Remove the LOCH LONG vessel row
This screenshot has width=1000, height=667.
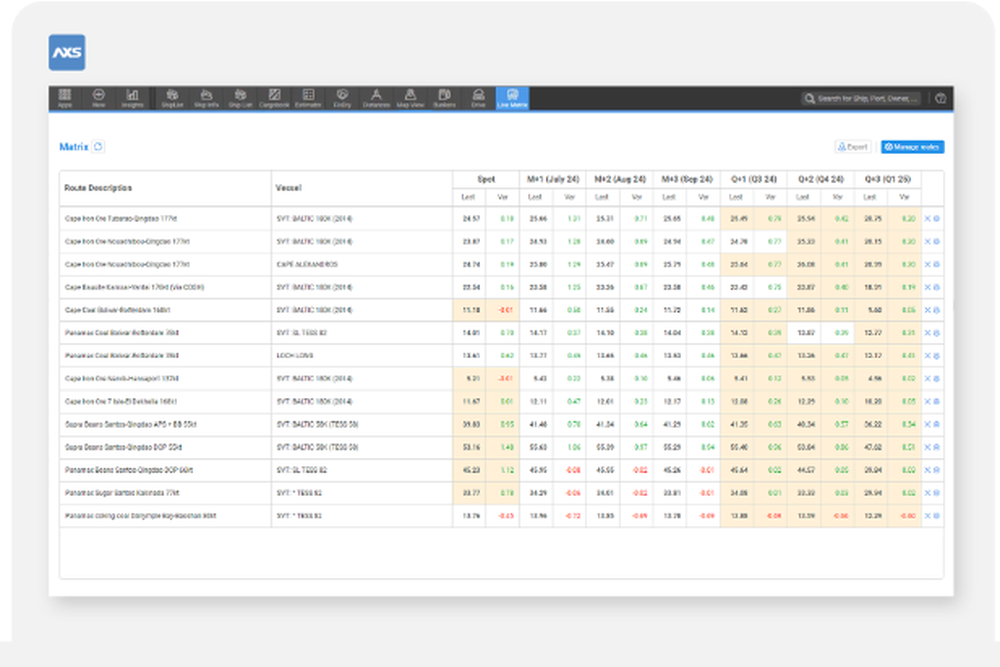tap(928, 356)
